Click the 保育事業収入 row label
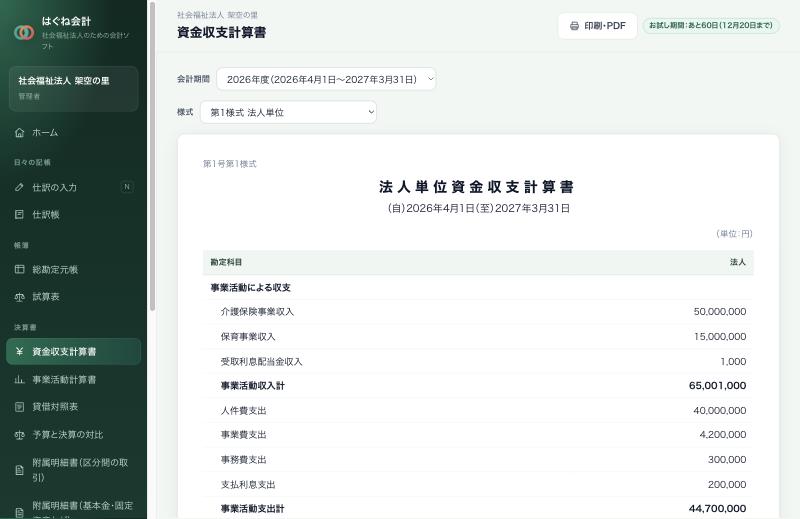Image resolution: width=800 pixels, height=519 pixels. pos(248,337)
